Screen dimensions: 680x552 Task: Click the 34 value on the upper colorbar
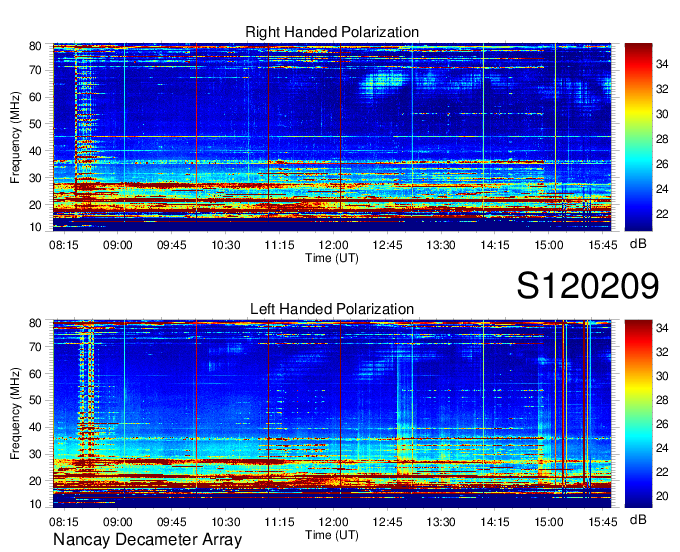(x=662, y=65)
